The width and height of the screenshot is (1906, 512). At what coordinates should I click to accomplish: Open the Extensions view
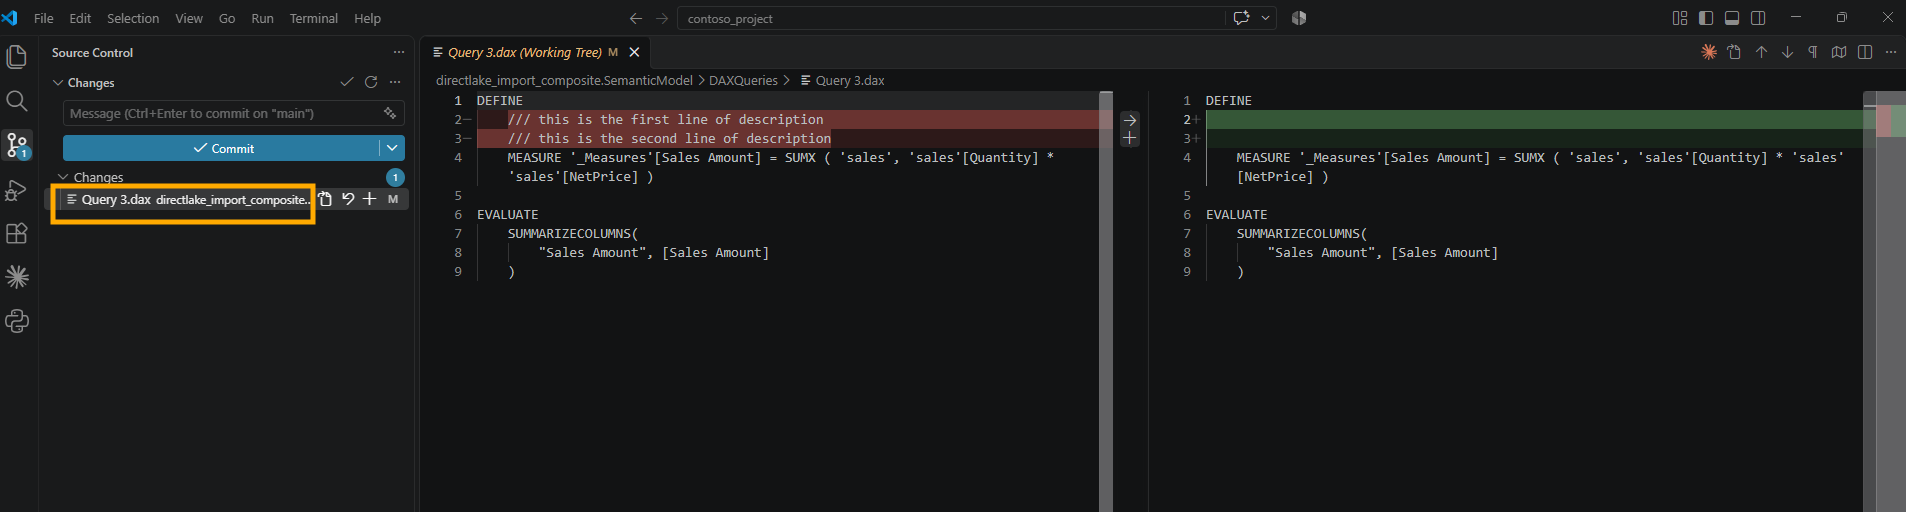[17, 233]
